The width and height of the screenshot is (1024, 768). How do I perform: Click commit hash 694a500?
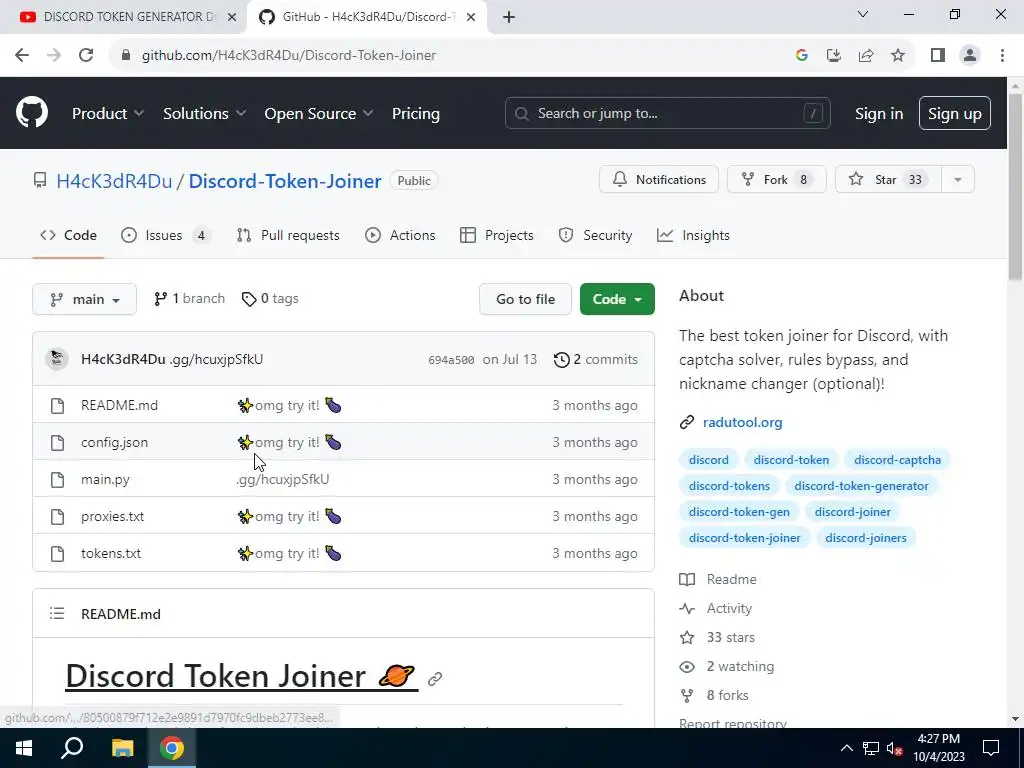pos(451,360)
